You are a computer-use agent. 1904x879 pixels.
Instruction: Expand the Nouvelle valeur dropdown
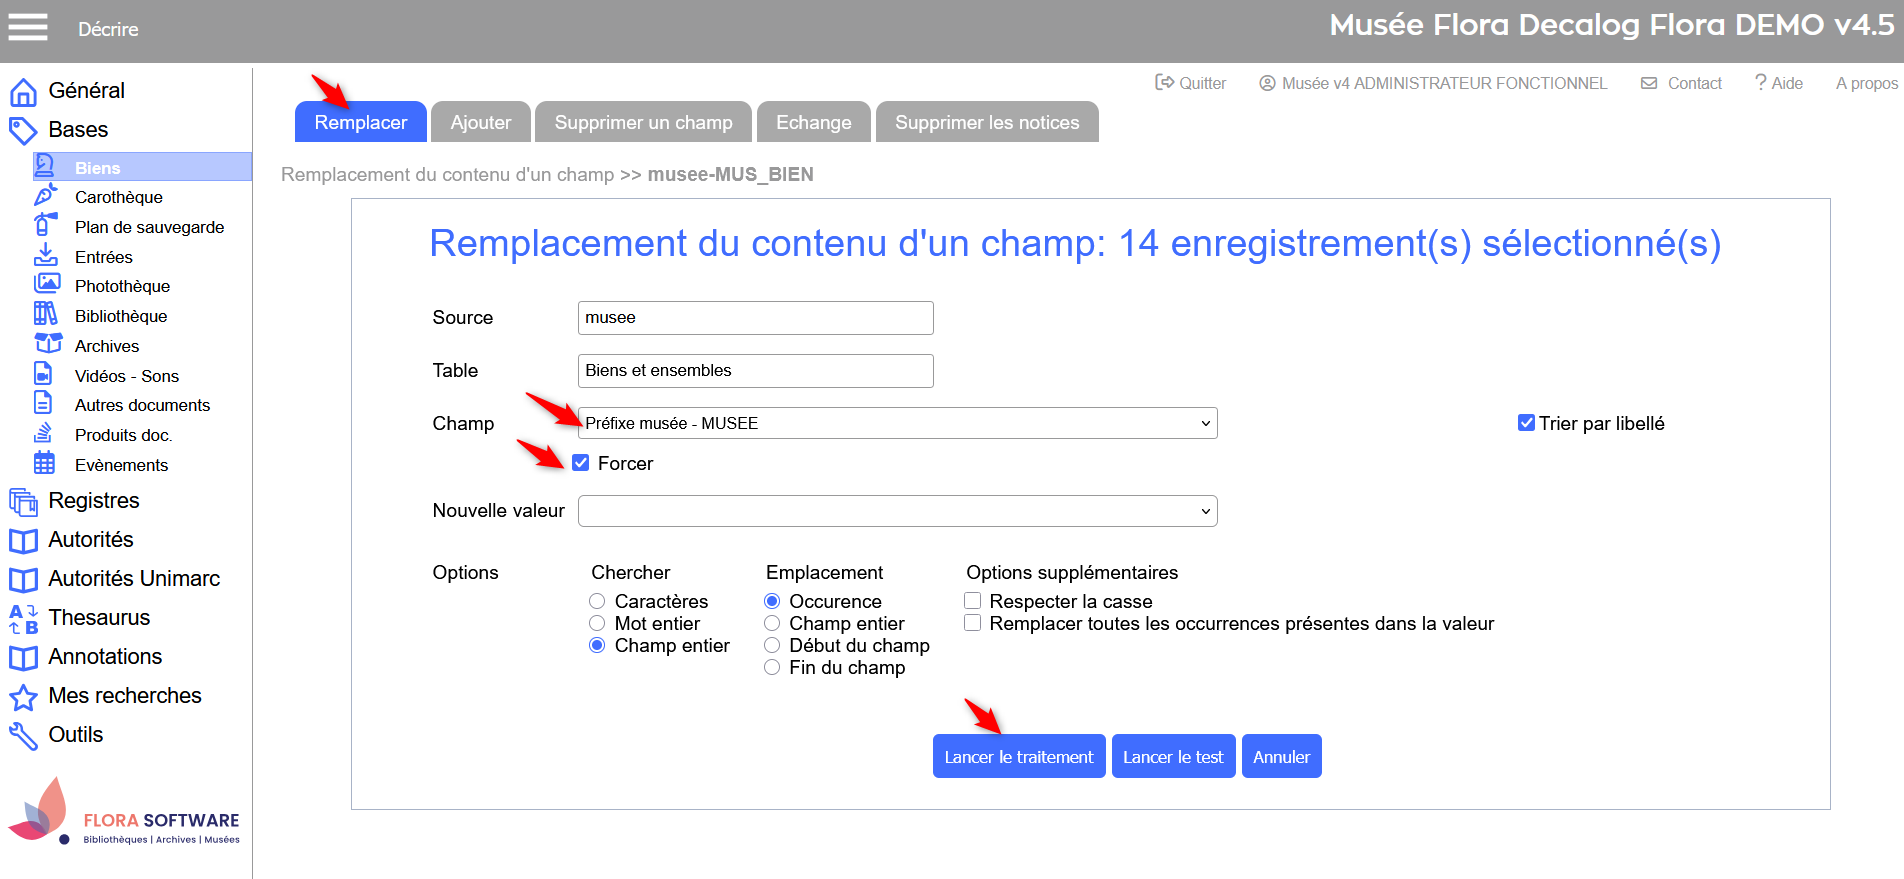[897, 511]
